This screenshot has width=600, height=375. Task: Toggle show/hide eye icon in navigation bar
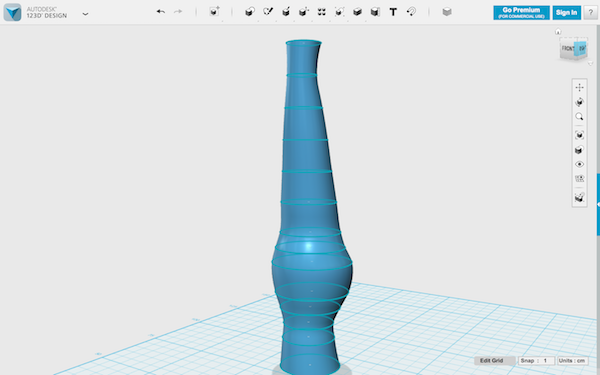click(x=579, y=164)
